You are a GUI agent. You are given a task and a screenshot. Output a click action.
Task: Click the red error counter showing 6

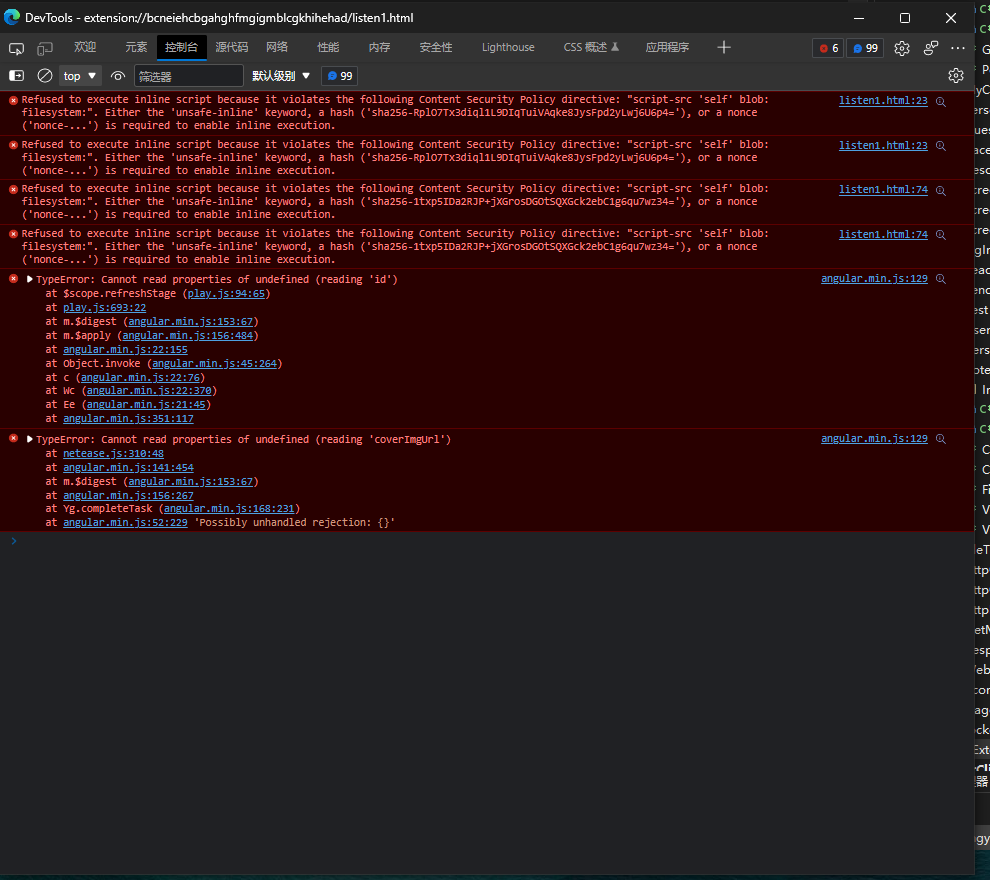click(827, 47)
